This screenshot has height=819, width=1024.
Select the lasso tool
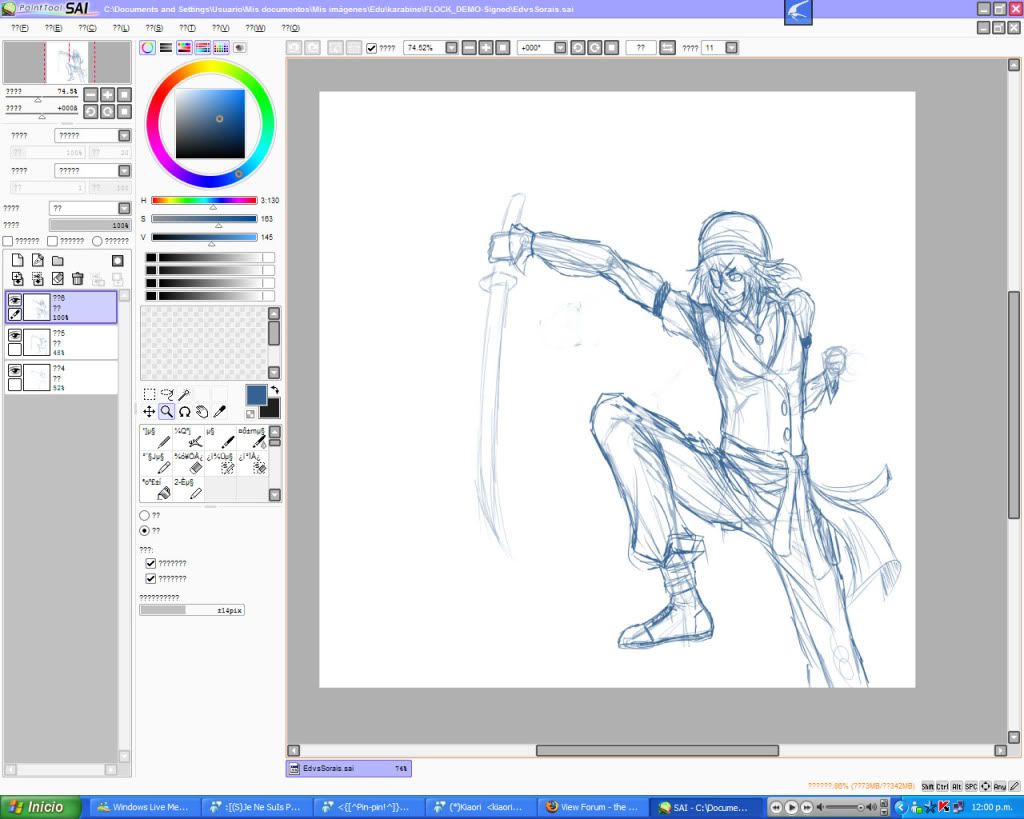(167, 394)
